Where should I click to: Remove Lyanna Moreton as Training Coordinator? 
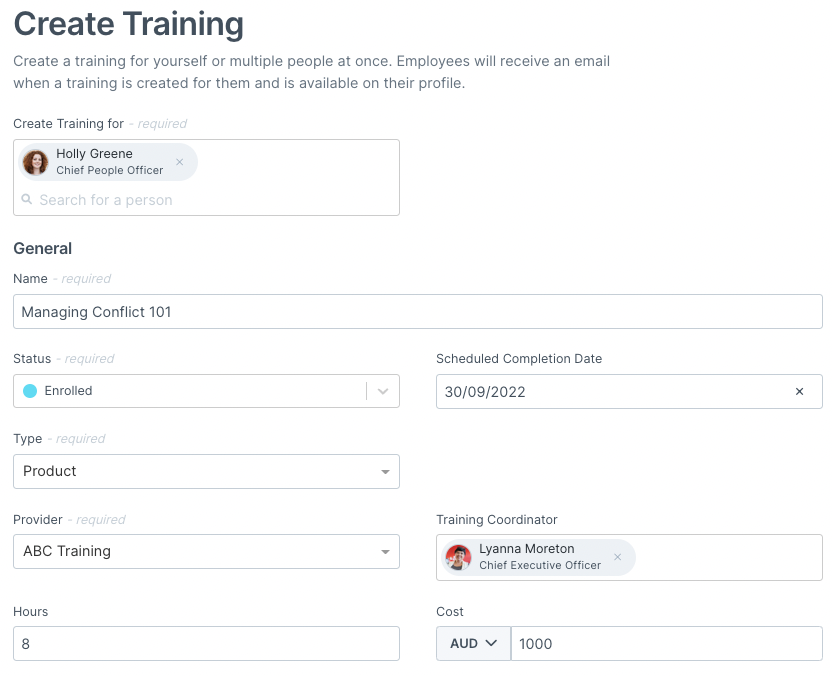[x=617, y=557]
